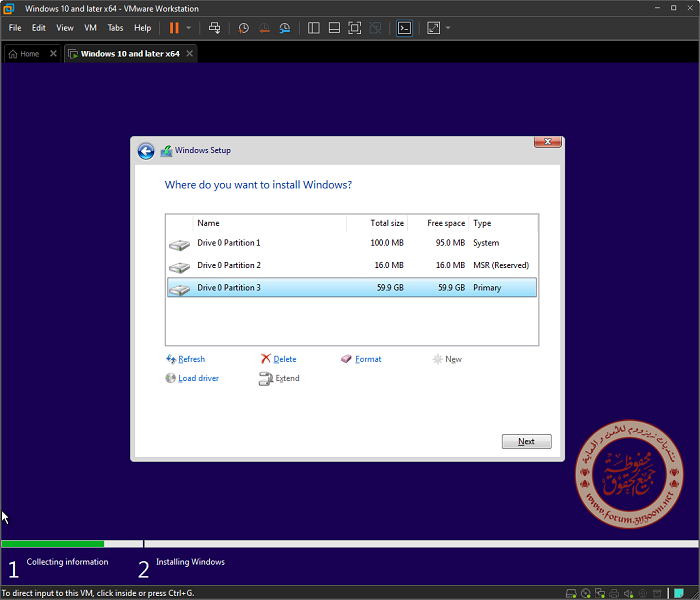Click the Free space column header
The image size is (700, 600).
pos(438,223)
